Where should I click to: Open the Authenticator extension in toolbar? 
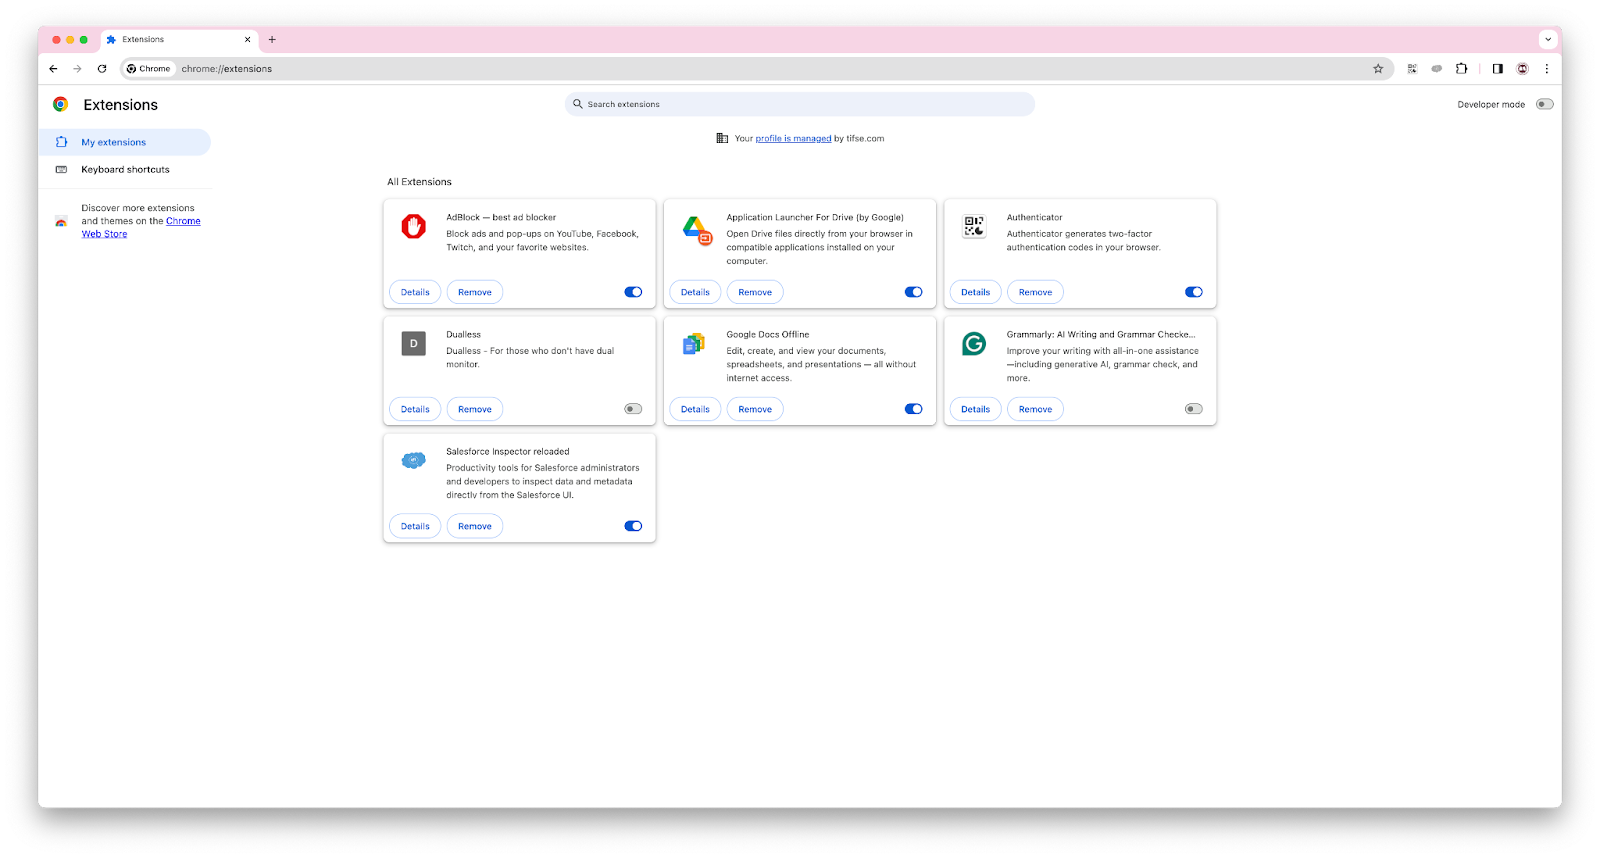point(1412,69)
